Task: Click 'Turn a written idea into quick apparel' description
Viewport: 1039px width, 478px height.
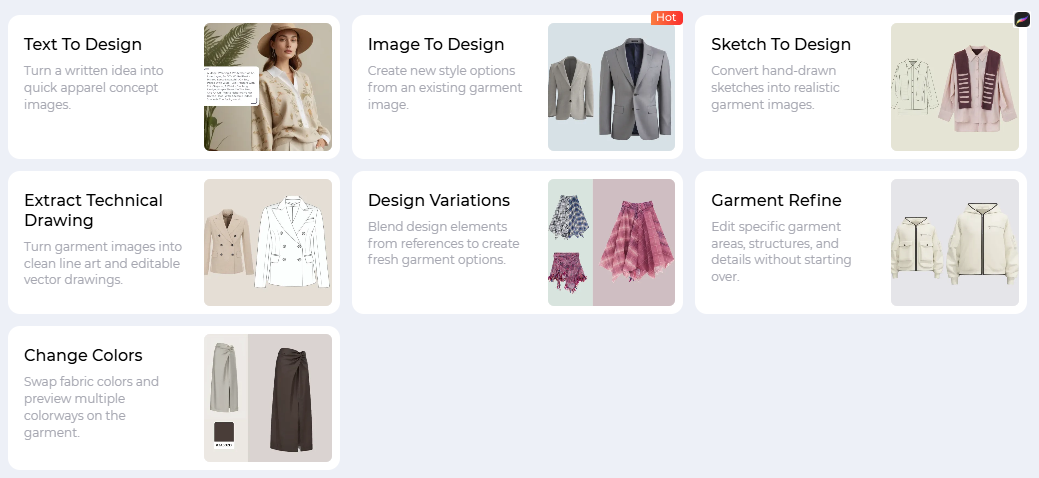Action: tap(93, 88)
